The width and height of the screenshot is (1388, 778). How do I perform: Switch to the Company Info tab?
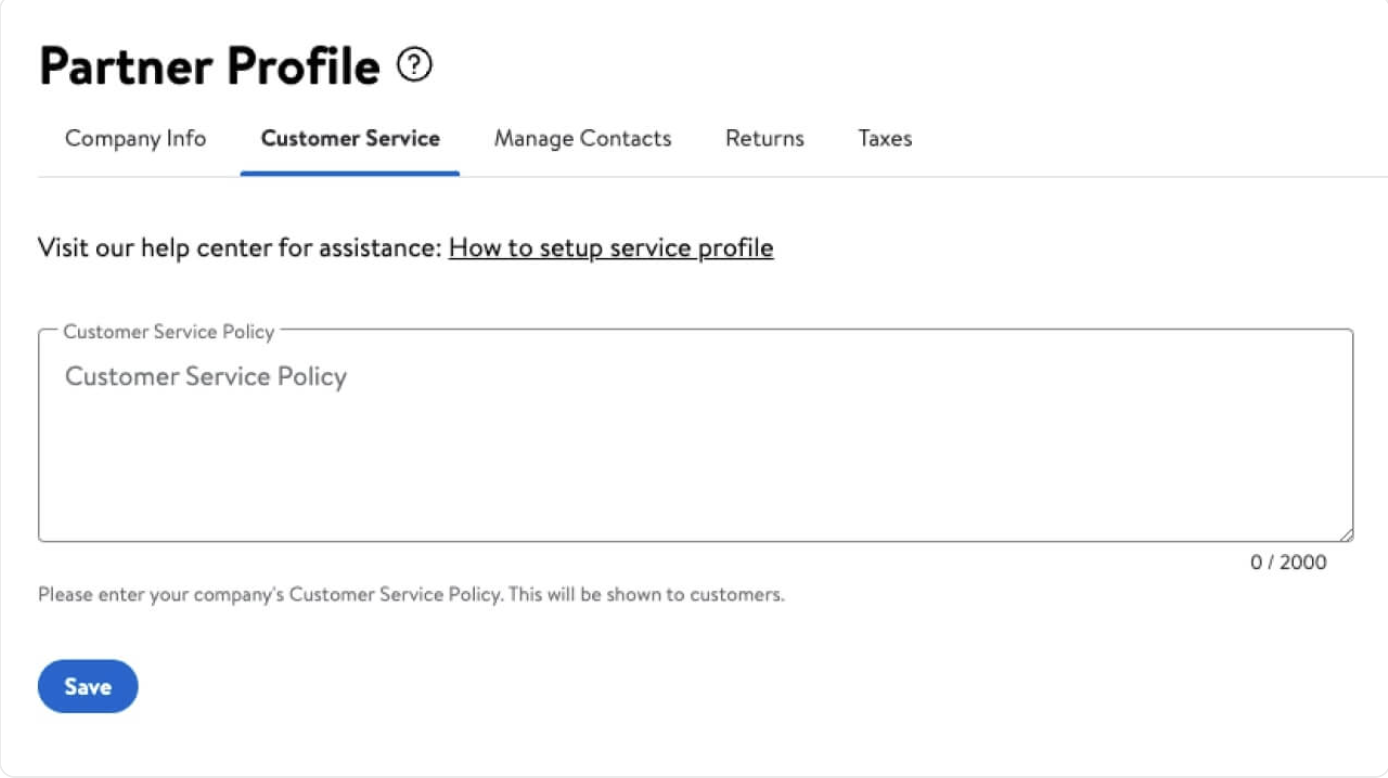(135, 139)
